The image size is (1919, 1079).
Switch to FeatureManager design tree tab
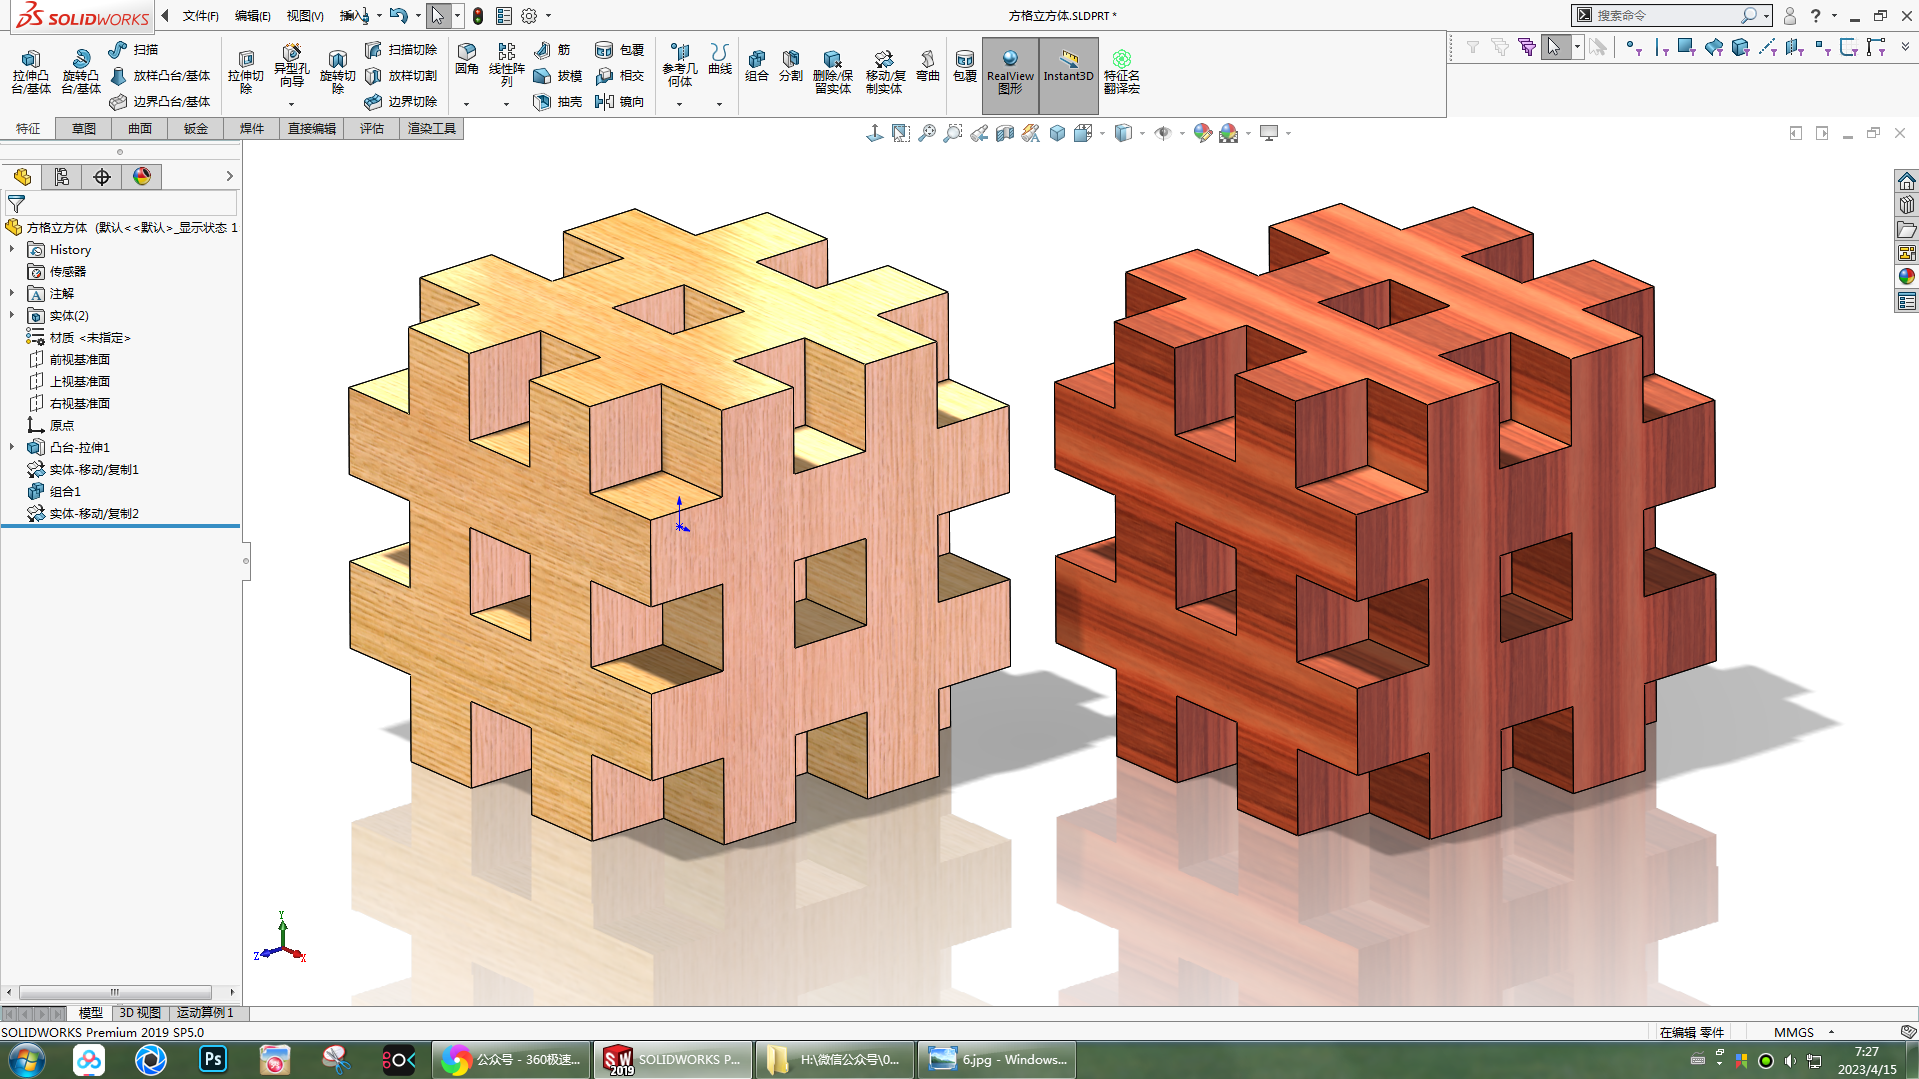[x=22, y=177]
